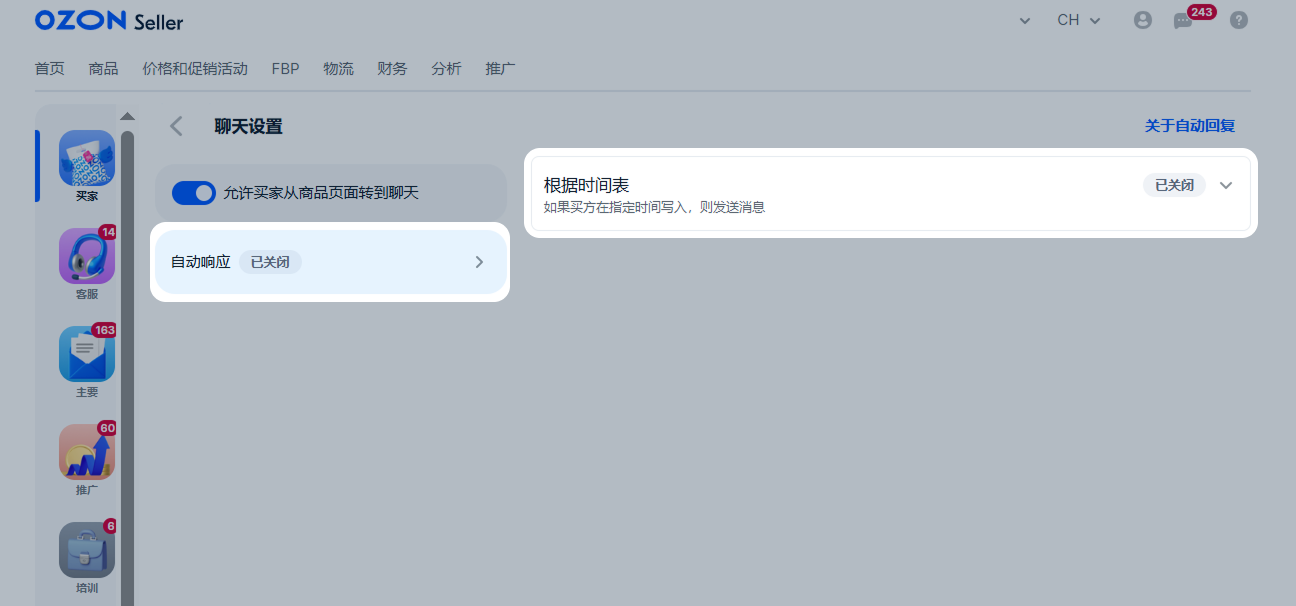The image size is (1296, 606).
Task: Click the OZON Seller logo
Action: click(x=108, y=21)
